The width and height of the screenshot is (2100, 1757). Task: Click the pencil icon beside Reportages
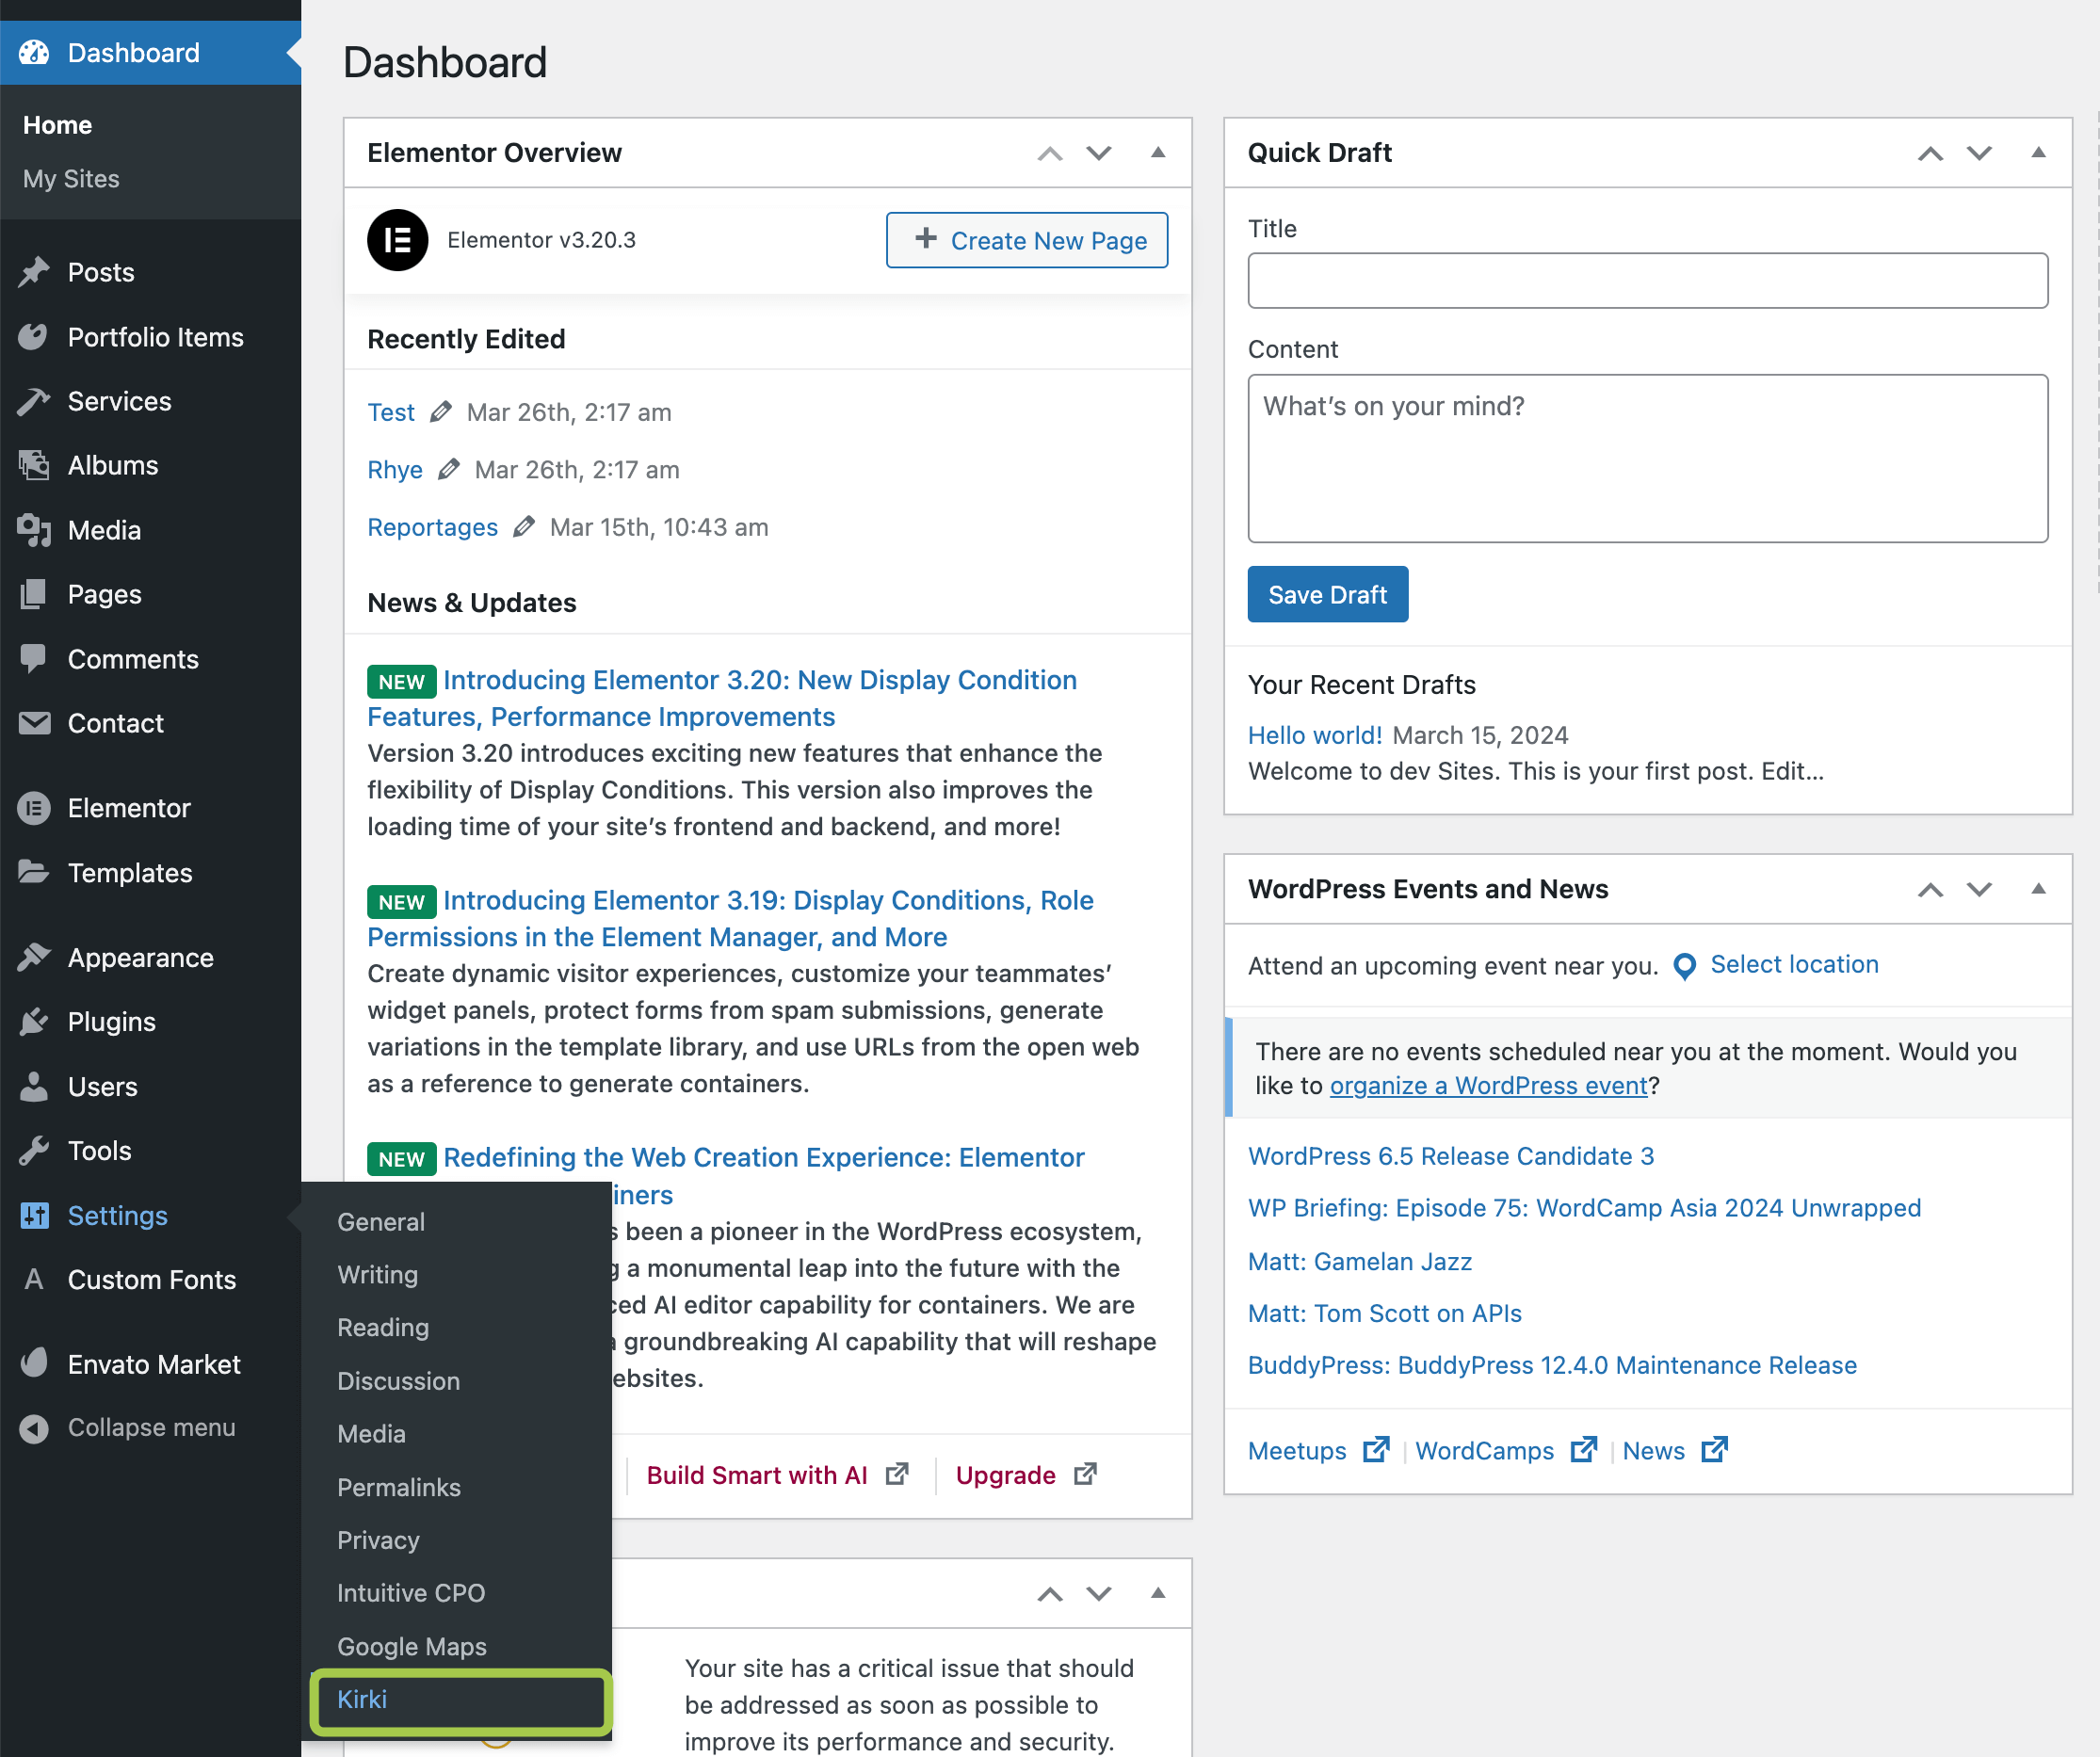point(524,527)
